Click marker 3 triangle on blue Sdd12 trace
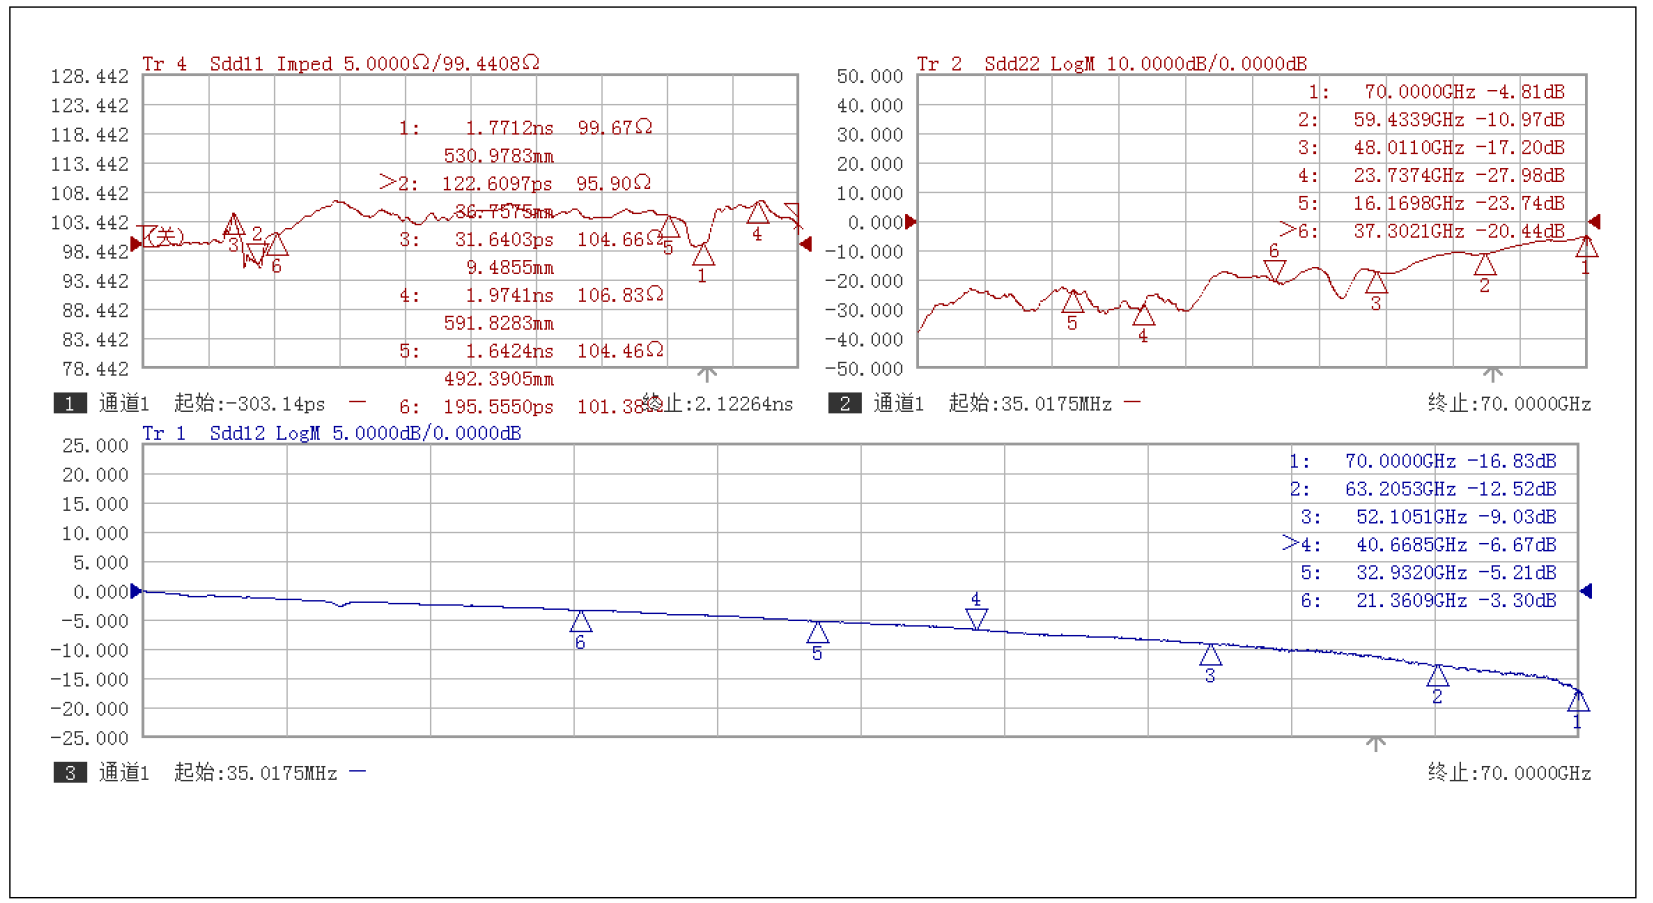Screen dimensions: 1653x903 1210,655
